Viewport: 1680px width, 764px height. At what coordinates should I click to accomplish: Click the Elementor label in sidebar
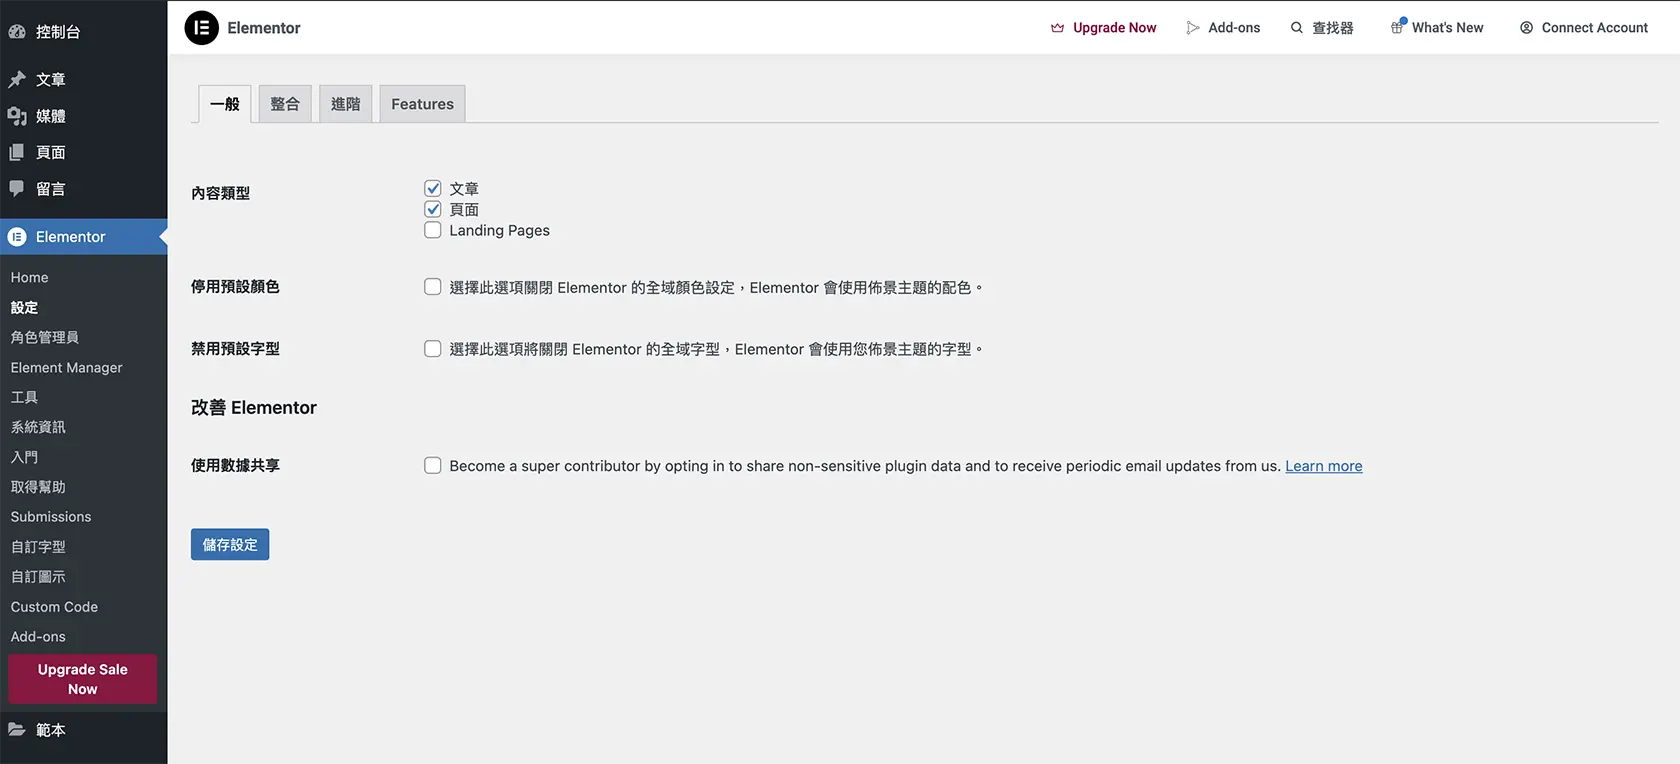[70, 237]
